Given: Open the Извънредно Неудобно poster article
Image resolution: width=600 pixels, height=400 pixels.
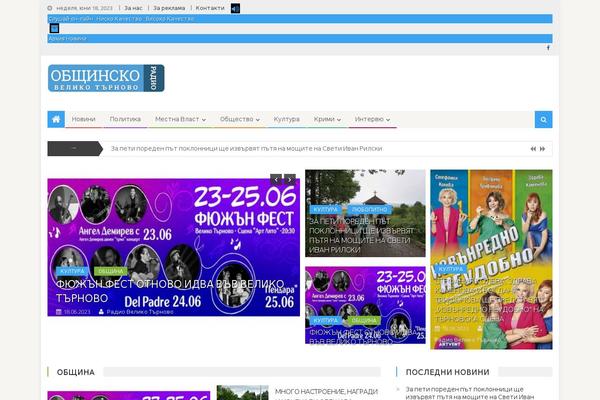Looking at the screenshot, I should 491,259.
